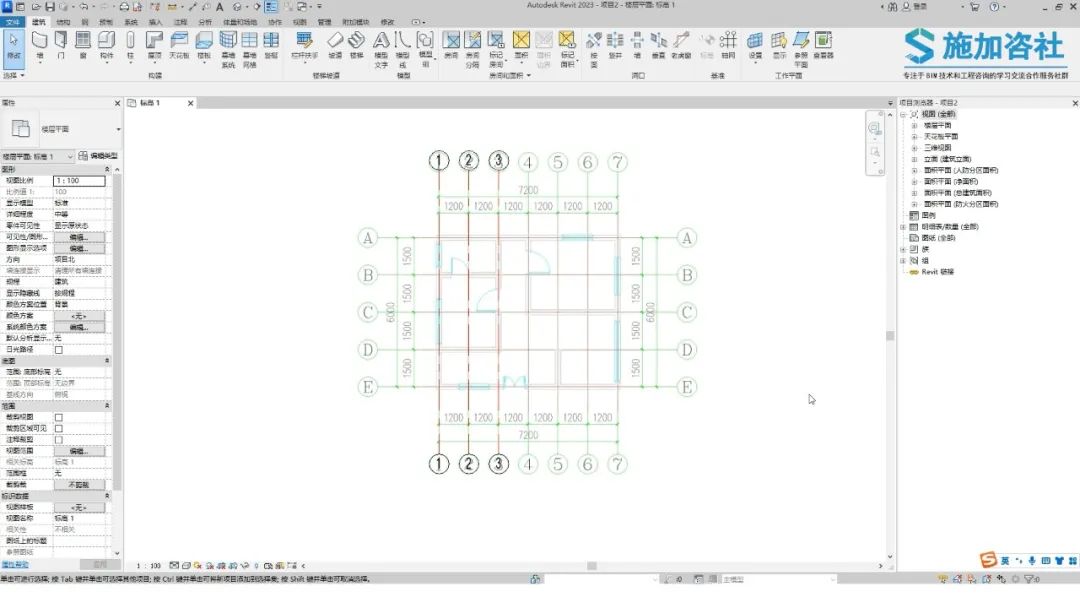Screen dimensions: 1080x608
Task: Toggle the 裁剪区域可见 checkbox
Action: pyautogui.click(x=59, y=428)
